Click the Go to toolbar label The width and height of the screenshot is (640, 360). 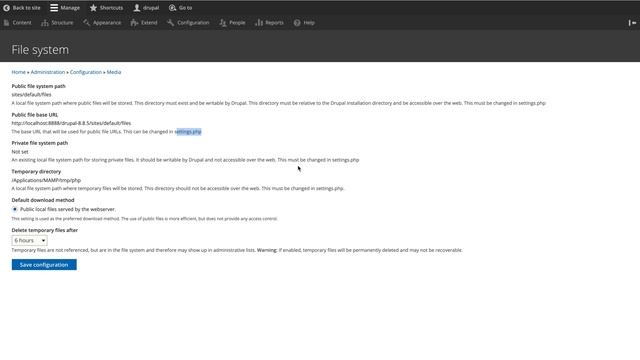tap(185, 8)
